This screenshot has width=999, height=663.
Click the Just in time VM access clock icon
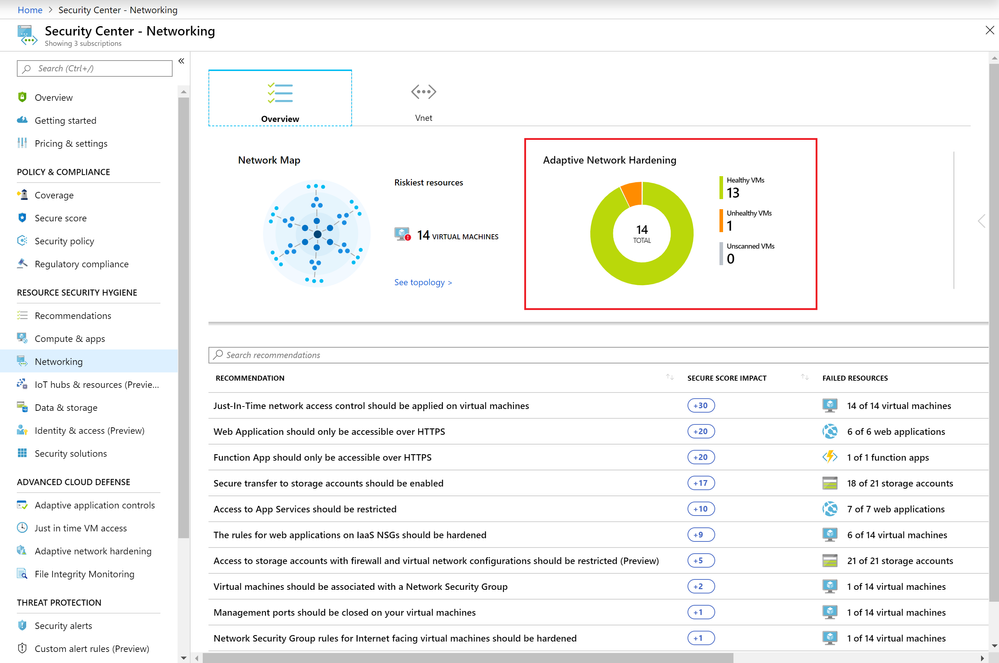tap(22, 527)
